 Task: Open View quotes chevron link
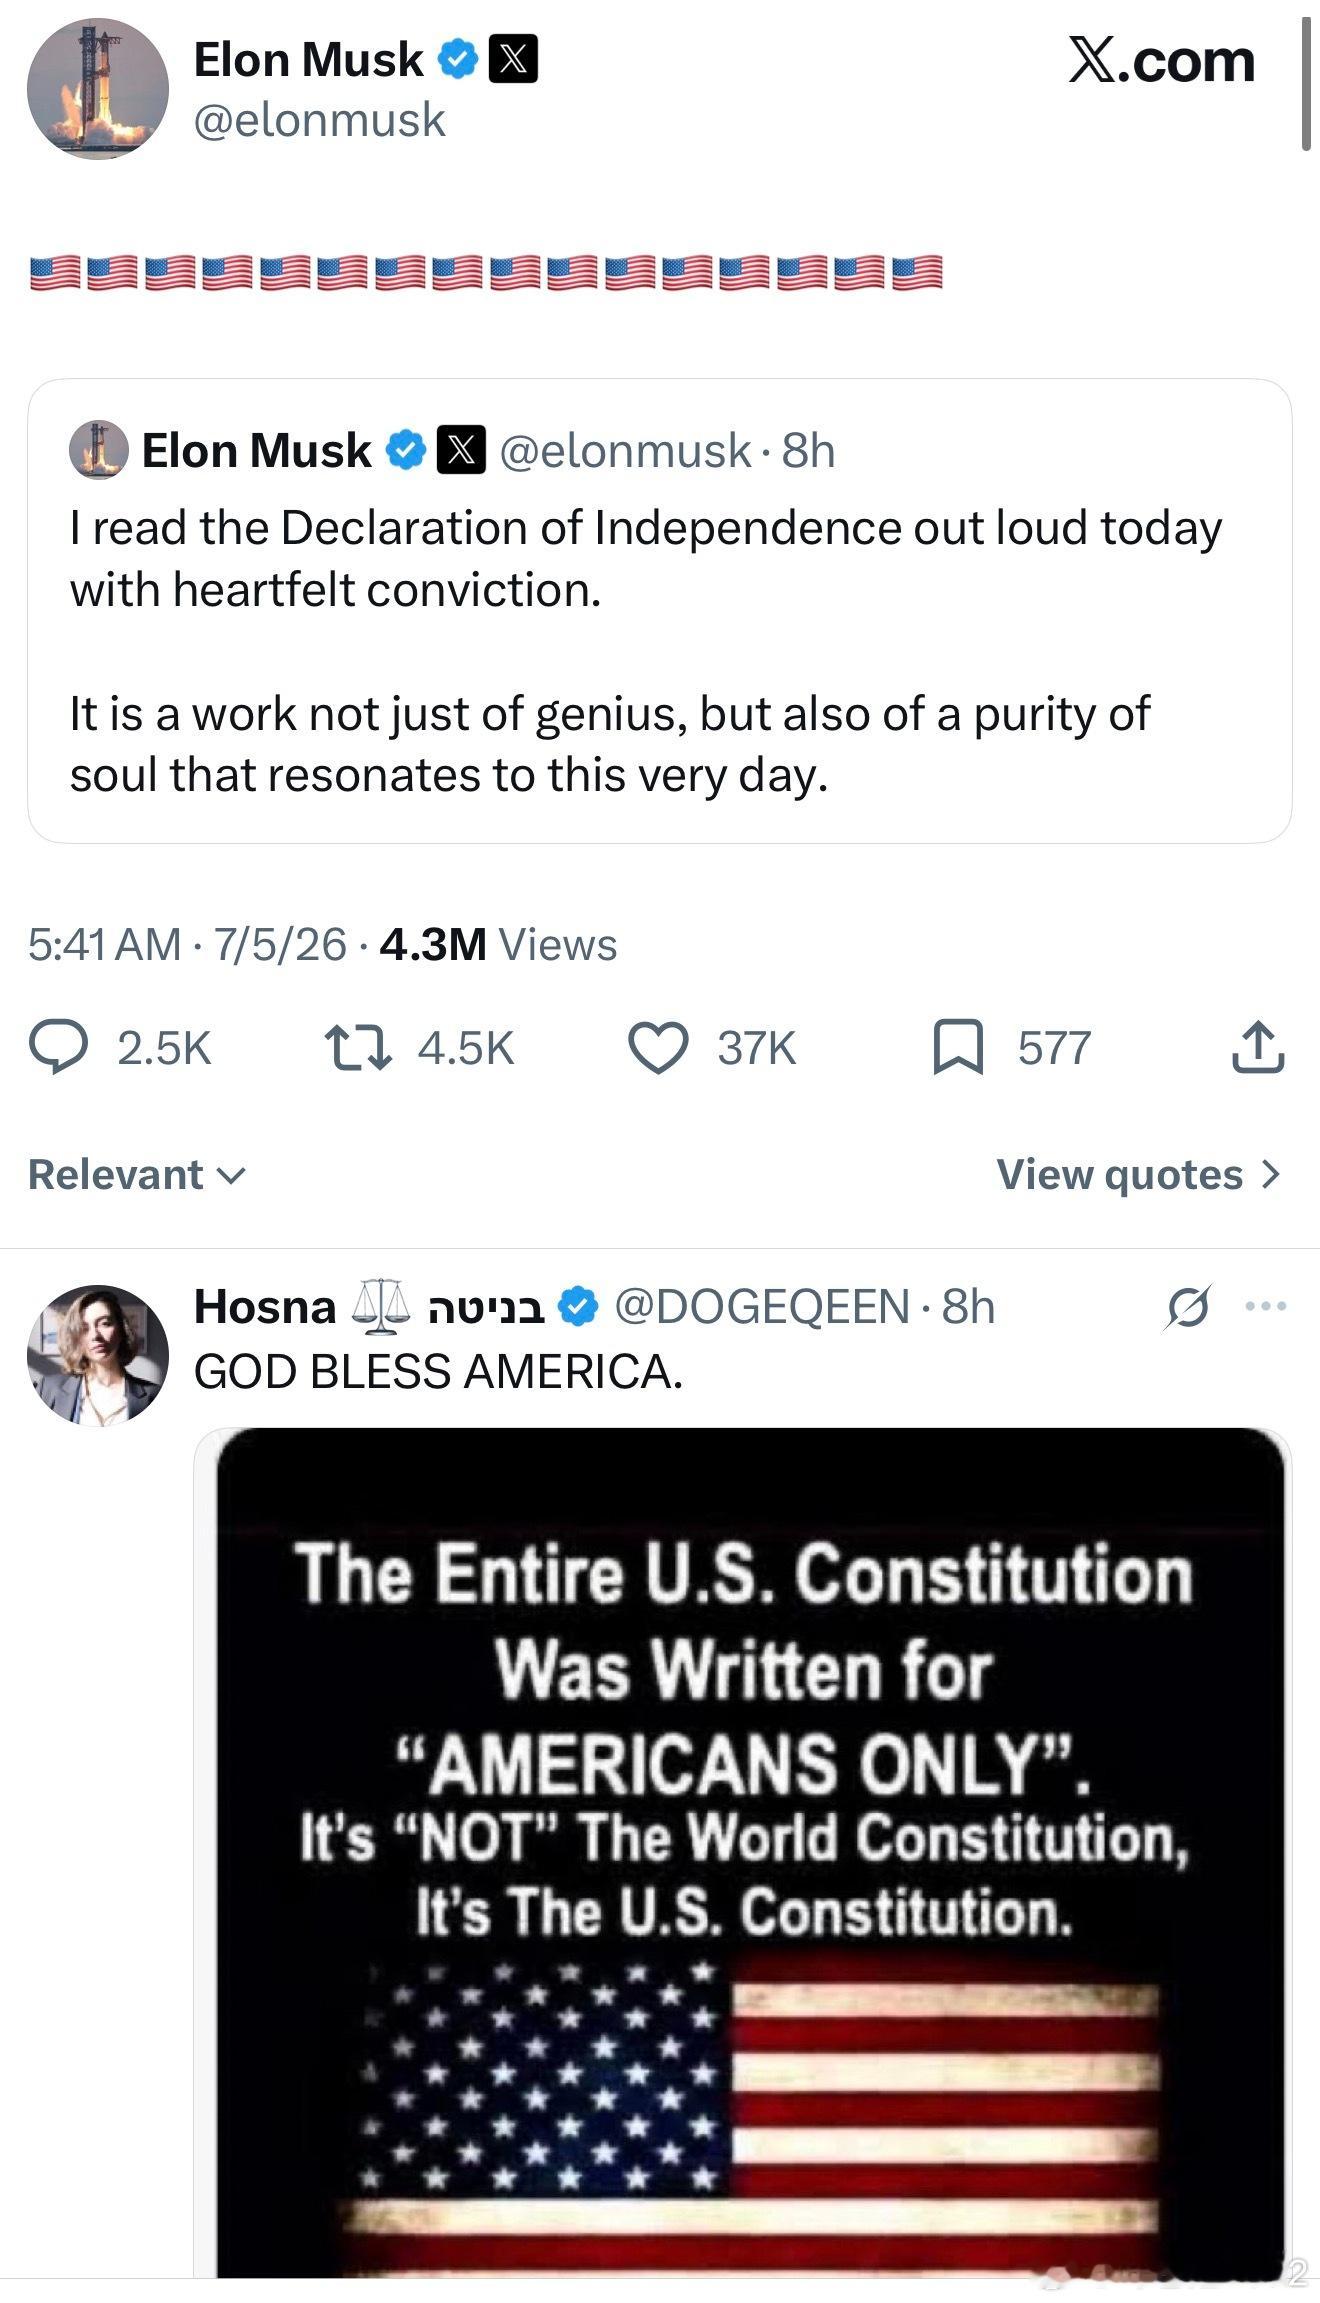(x=1139, y=1174)
